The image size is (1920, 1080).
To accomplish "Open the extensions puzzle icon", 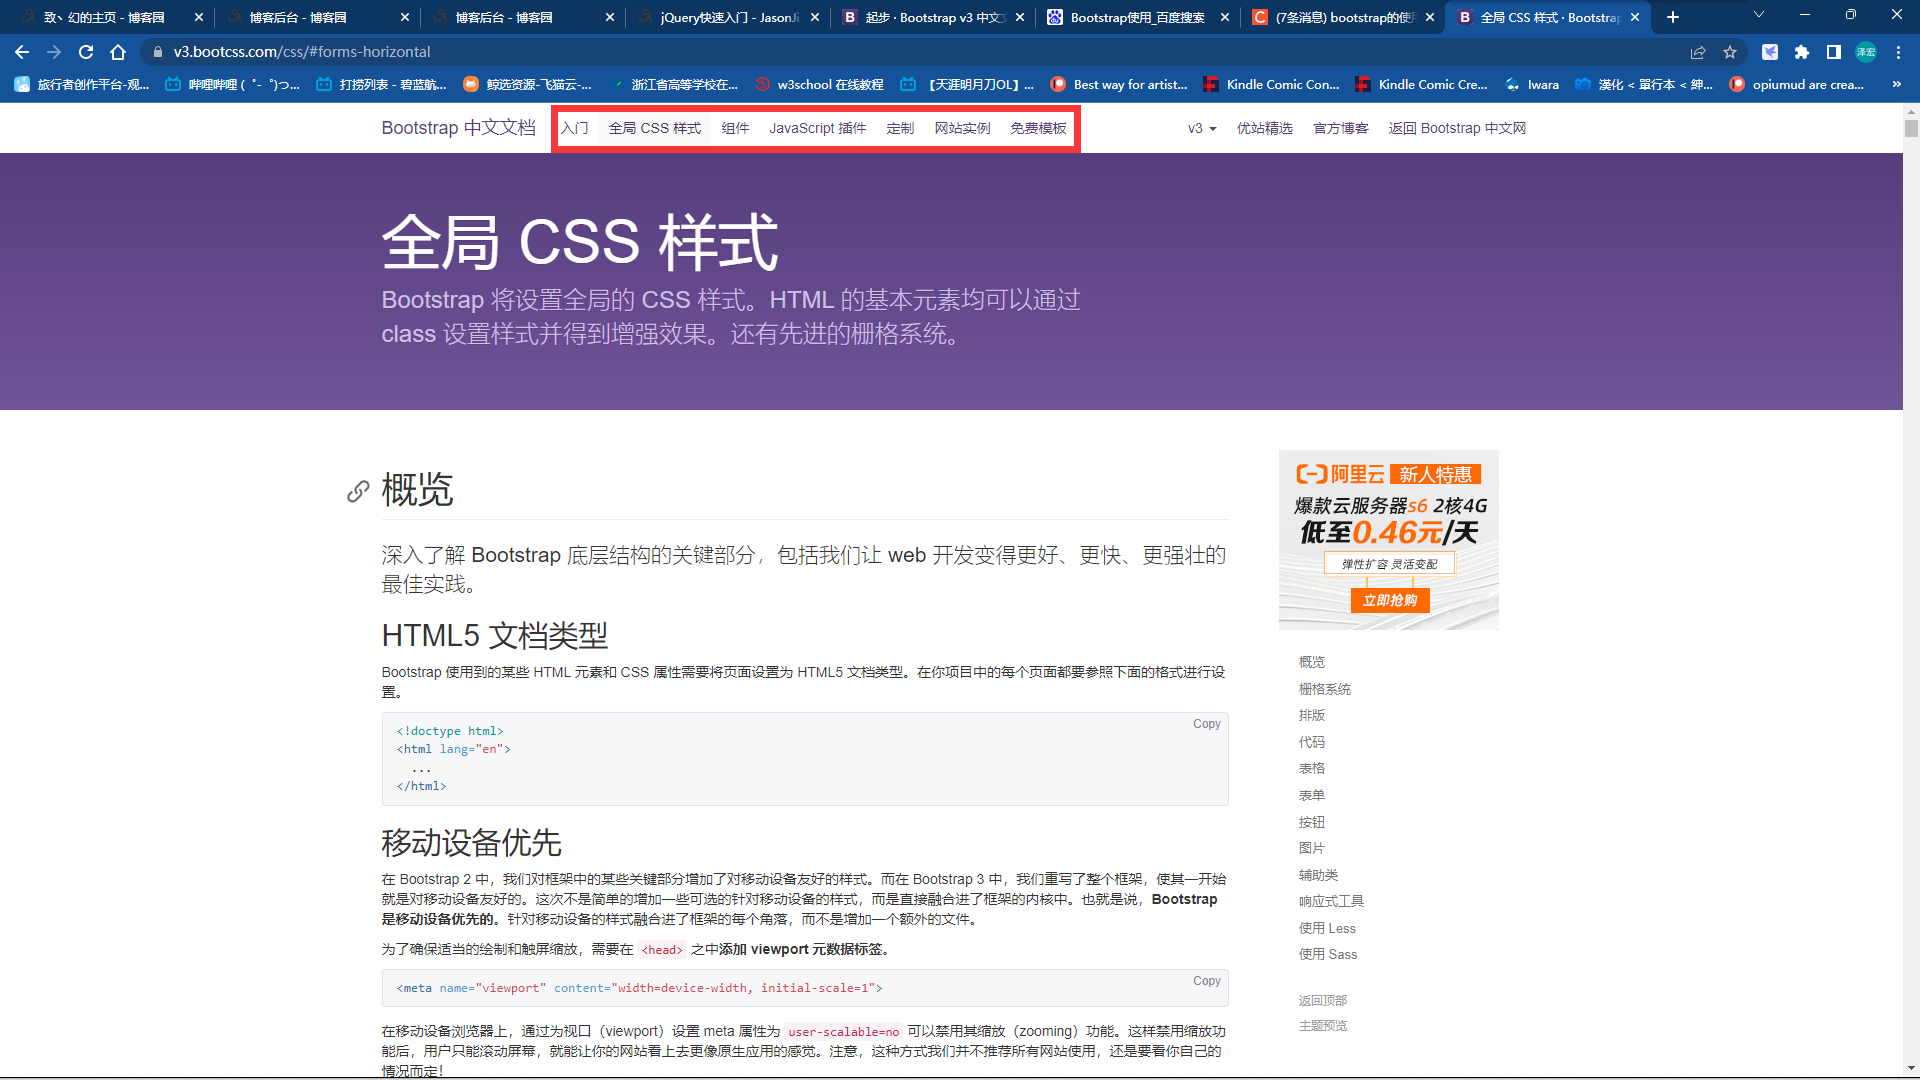I will [x=1802, y=52].
